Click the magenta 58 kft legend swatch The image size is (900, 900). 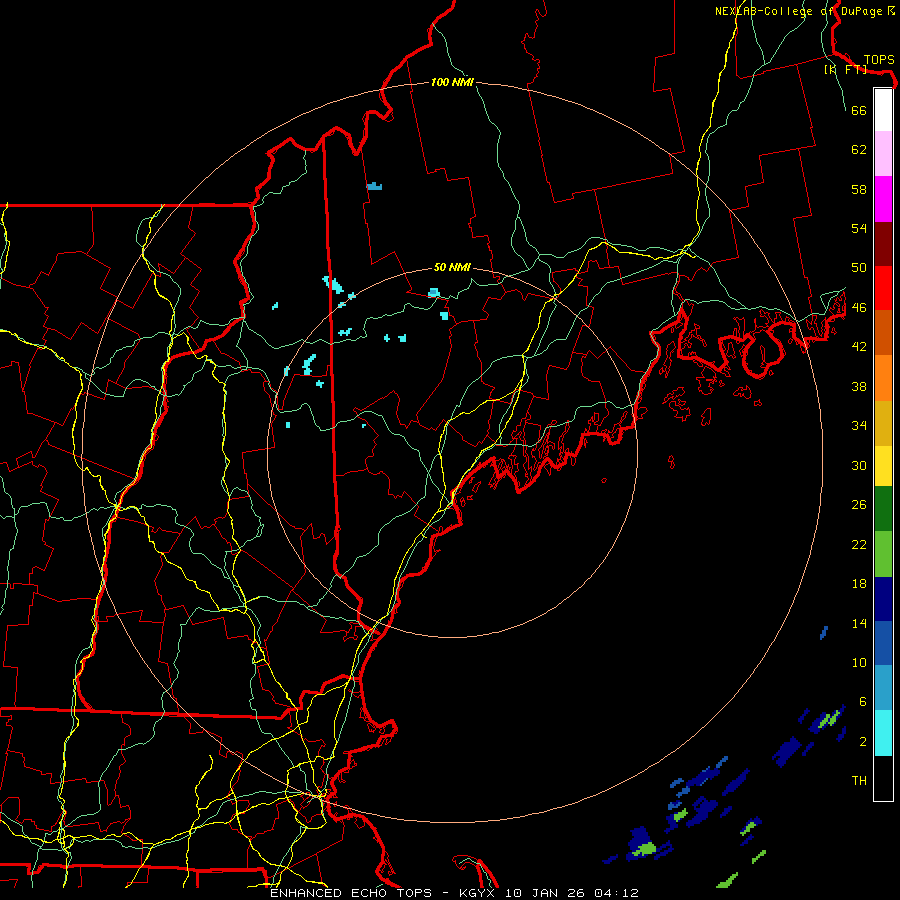click(883, 199)
